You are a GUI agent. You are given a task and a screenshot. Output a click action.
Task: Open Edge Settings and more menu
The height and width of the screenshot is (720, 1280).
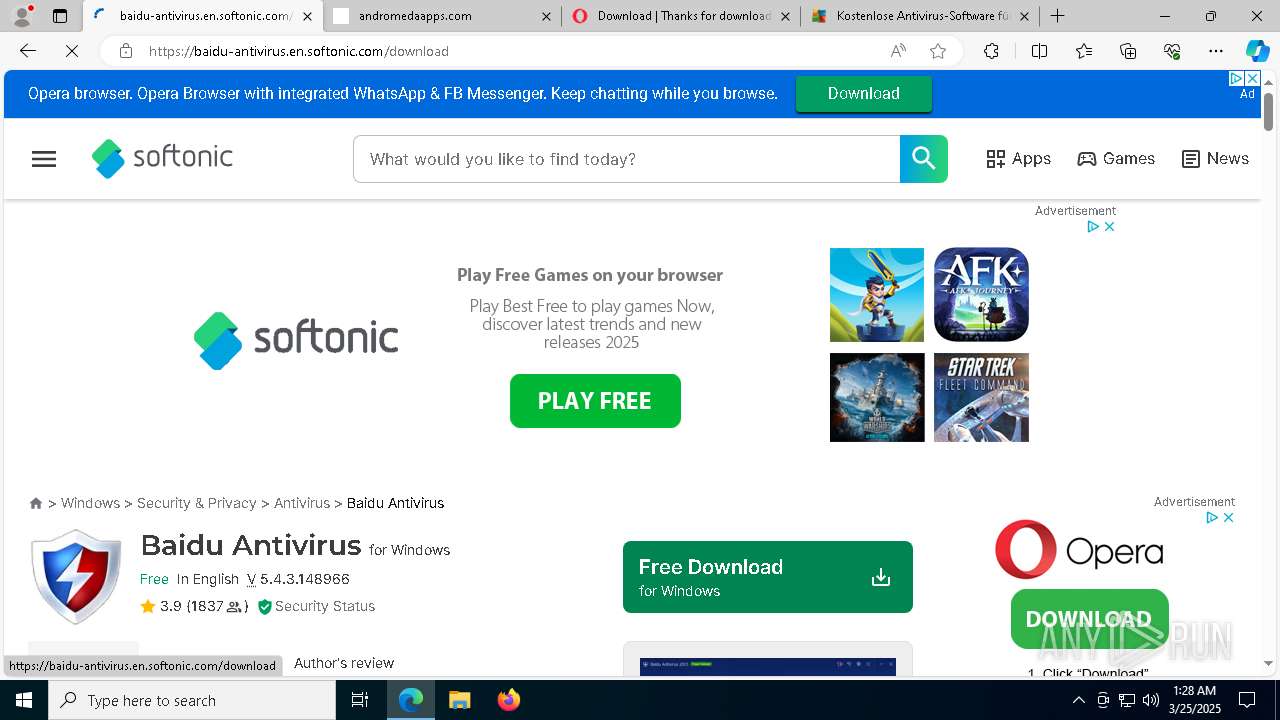1216,51
